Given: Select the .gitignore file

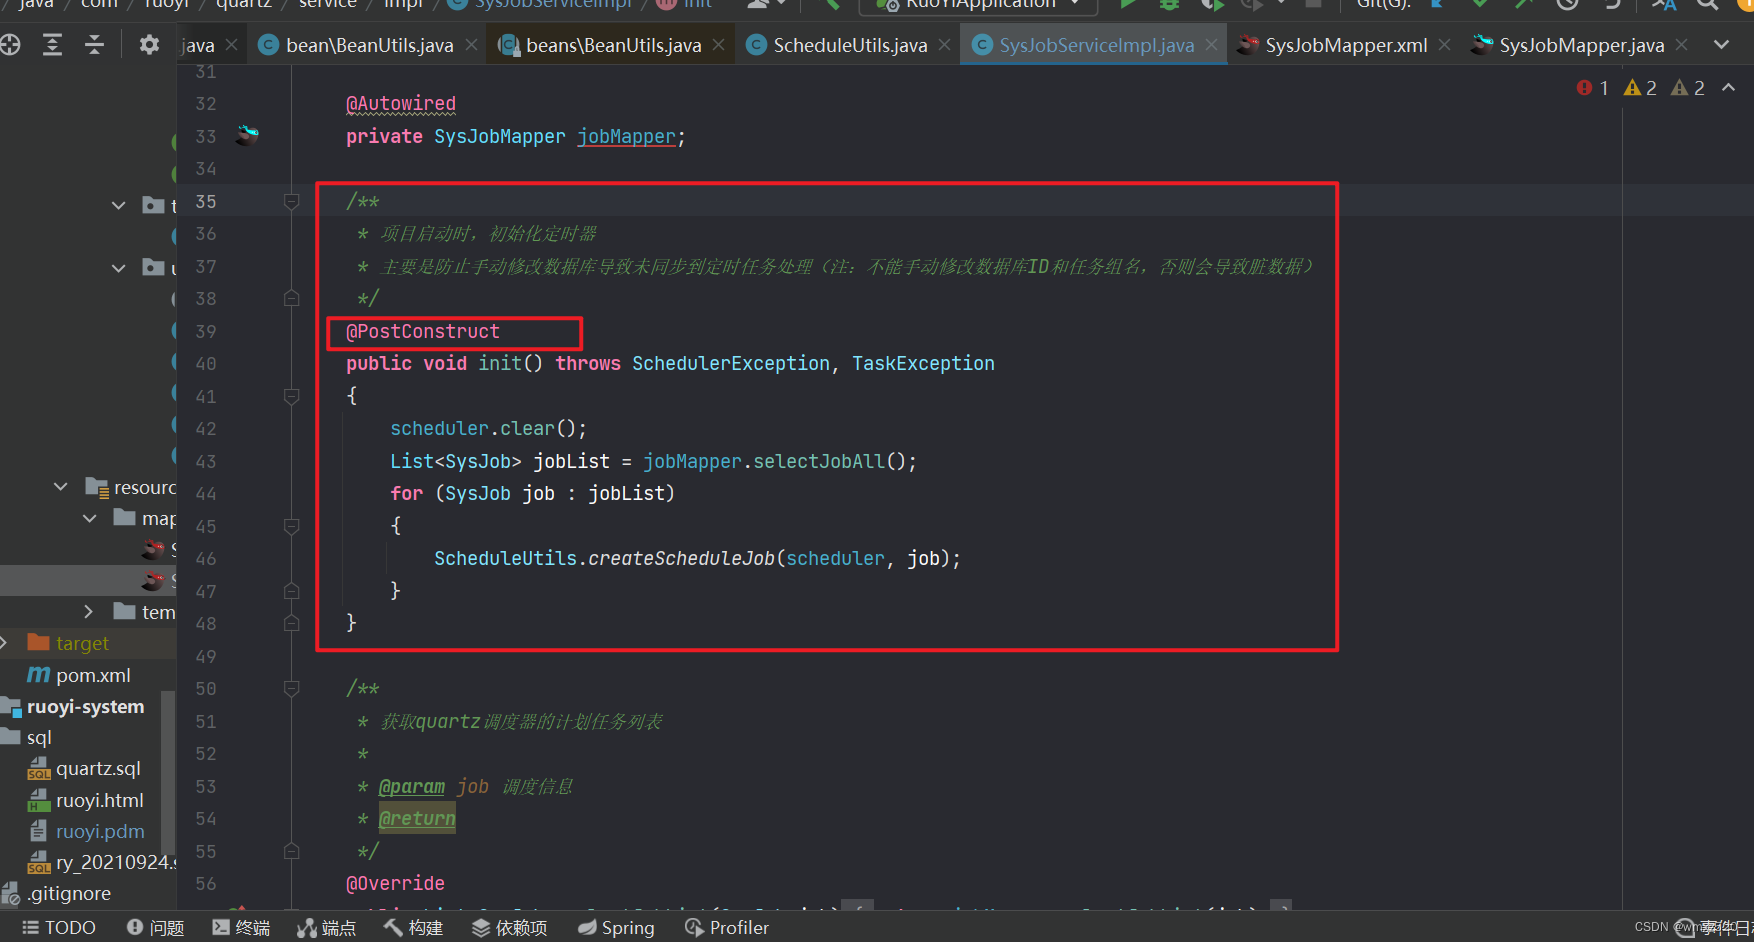Looking at the screenshot, I should point(57,893).
